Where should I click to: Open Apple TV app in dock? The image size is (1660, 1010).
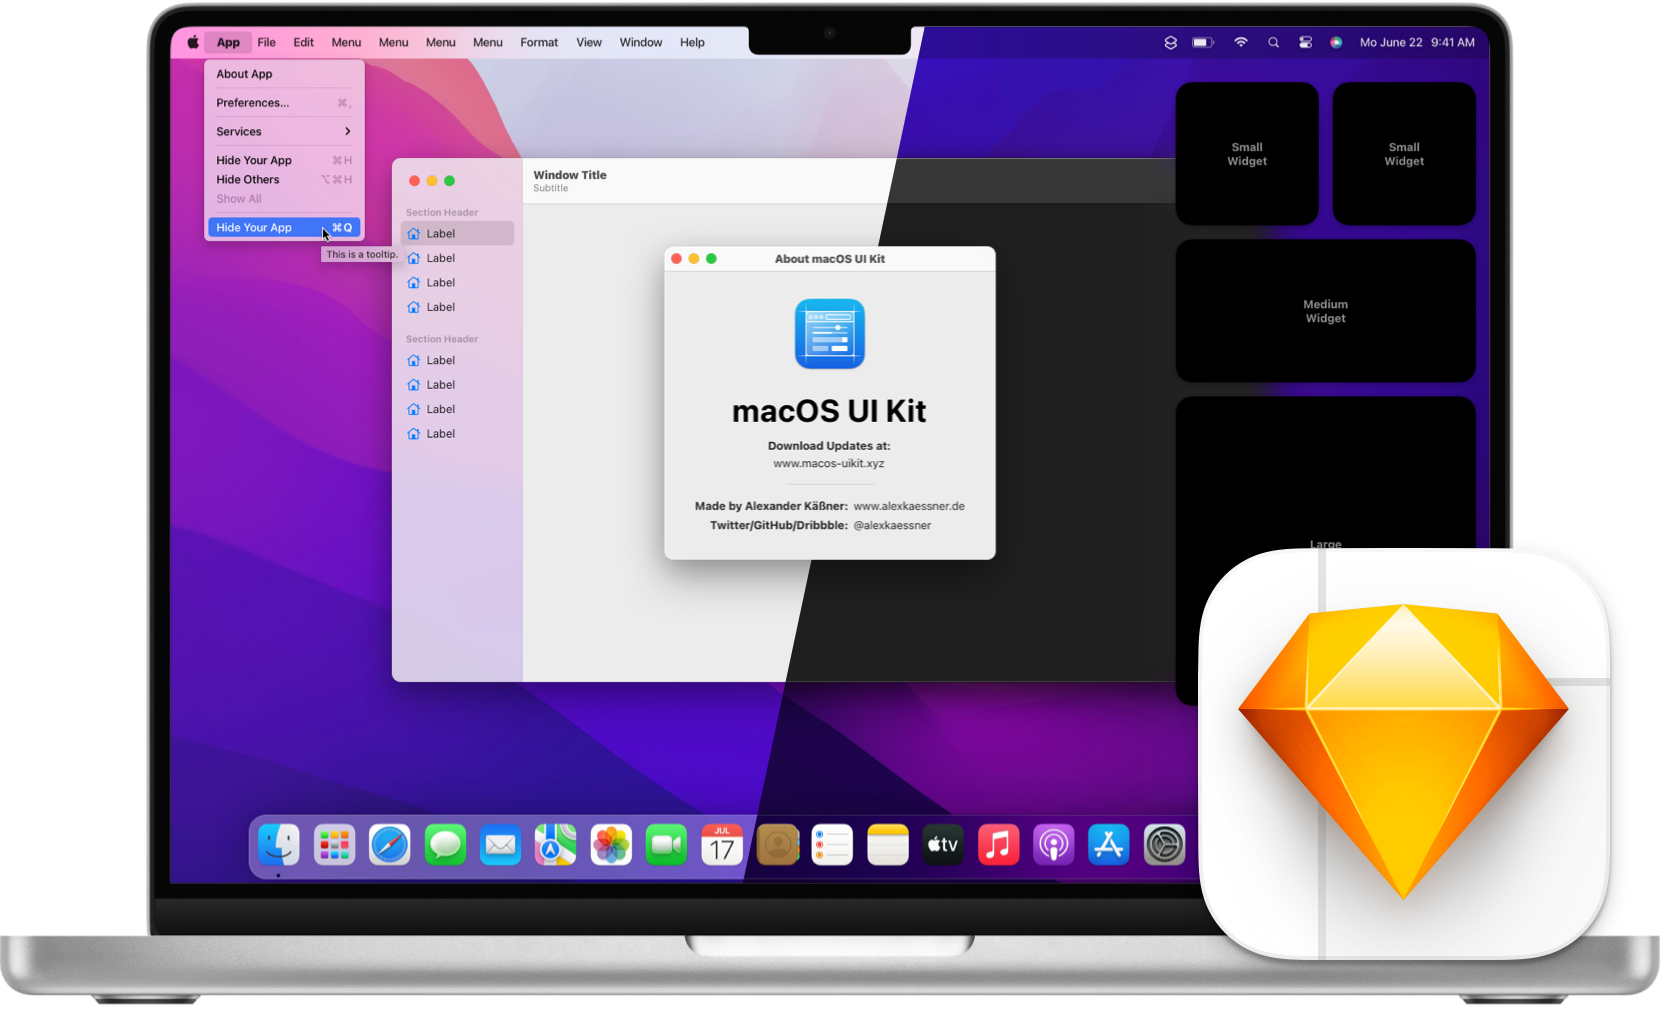tap(943, 845)
